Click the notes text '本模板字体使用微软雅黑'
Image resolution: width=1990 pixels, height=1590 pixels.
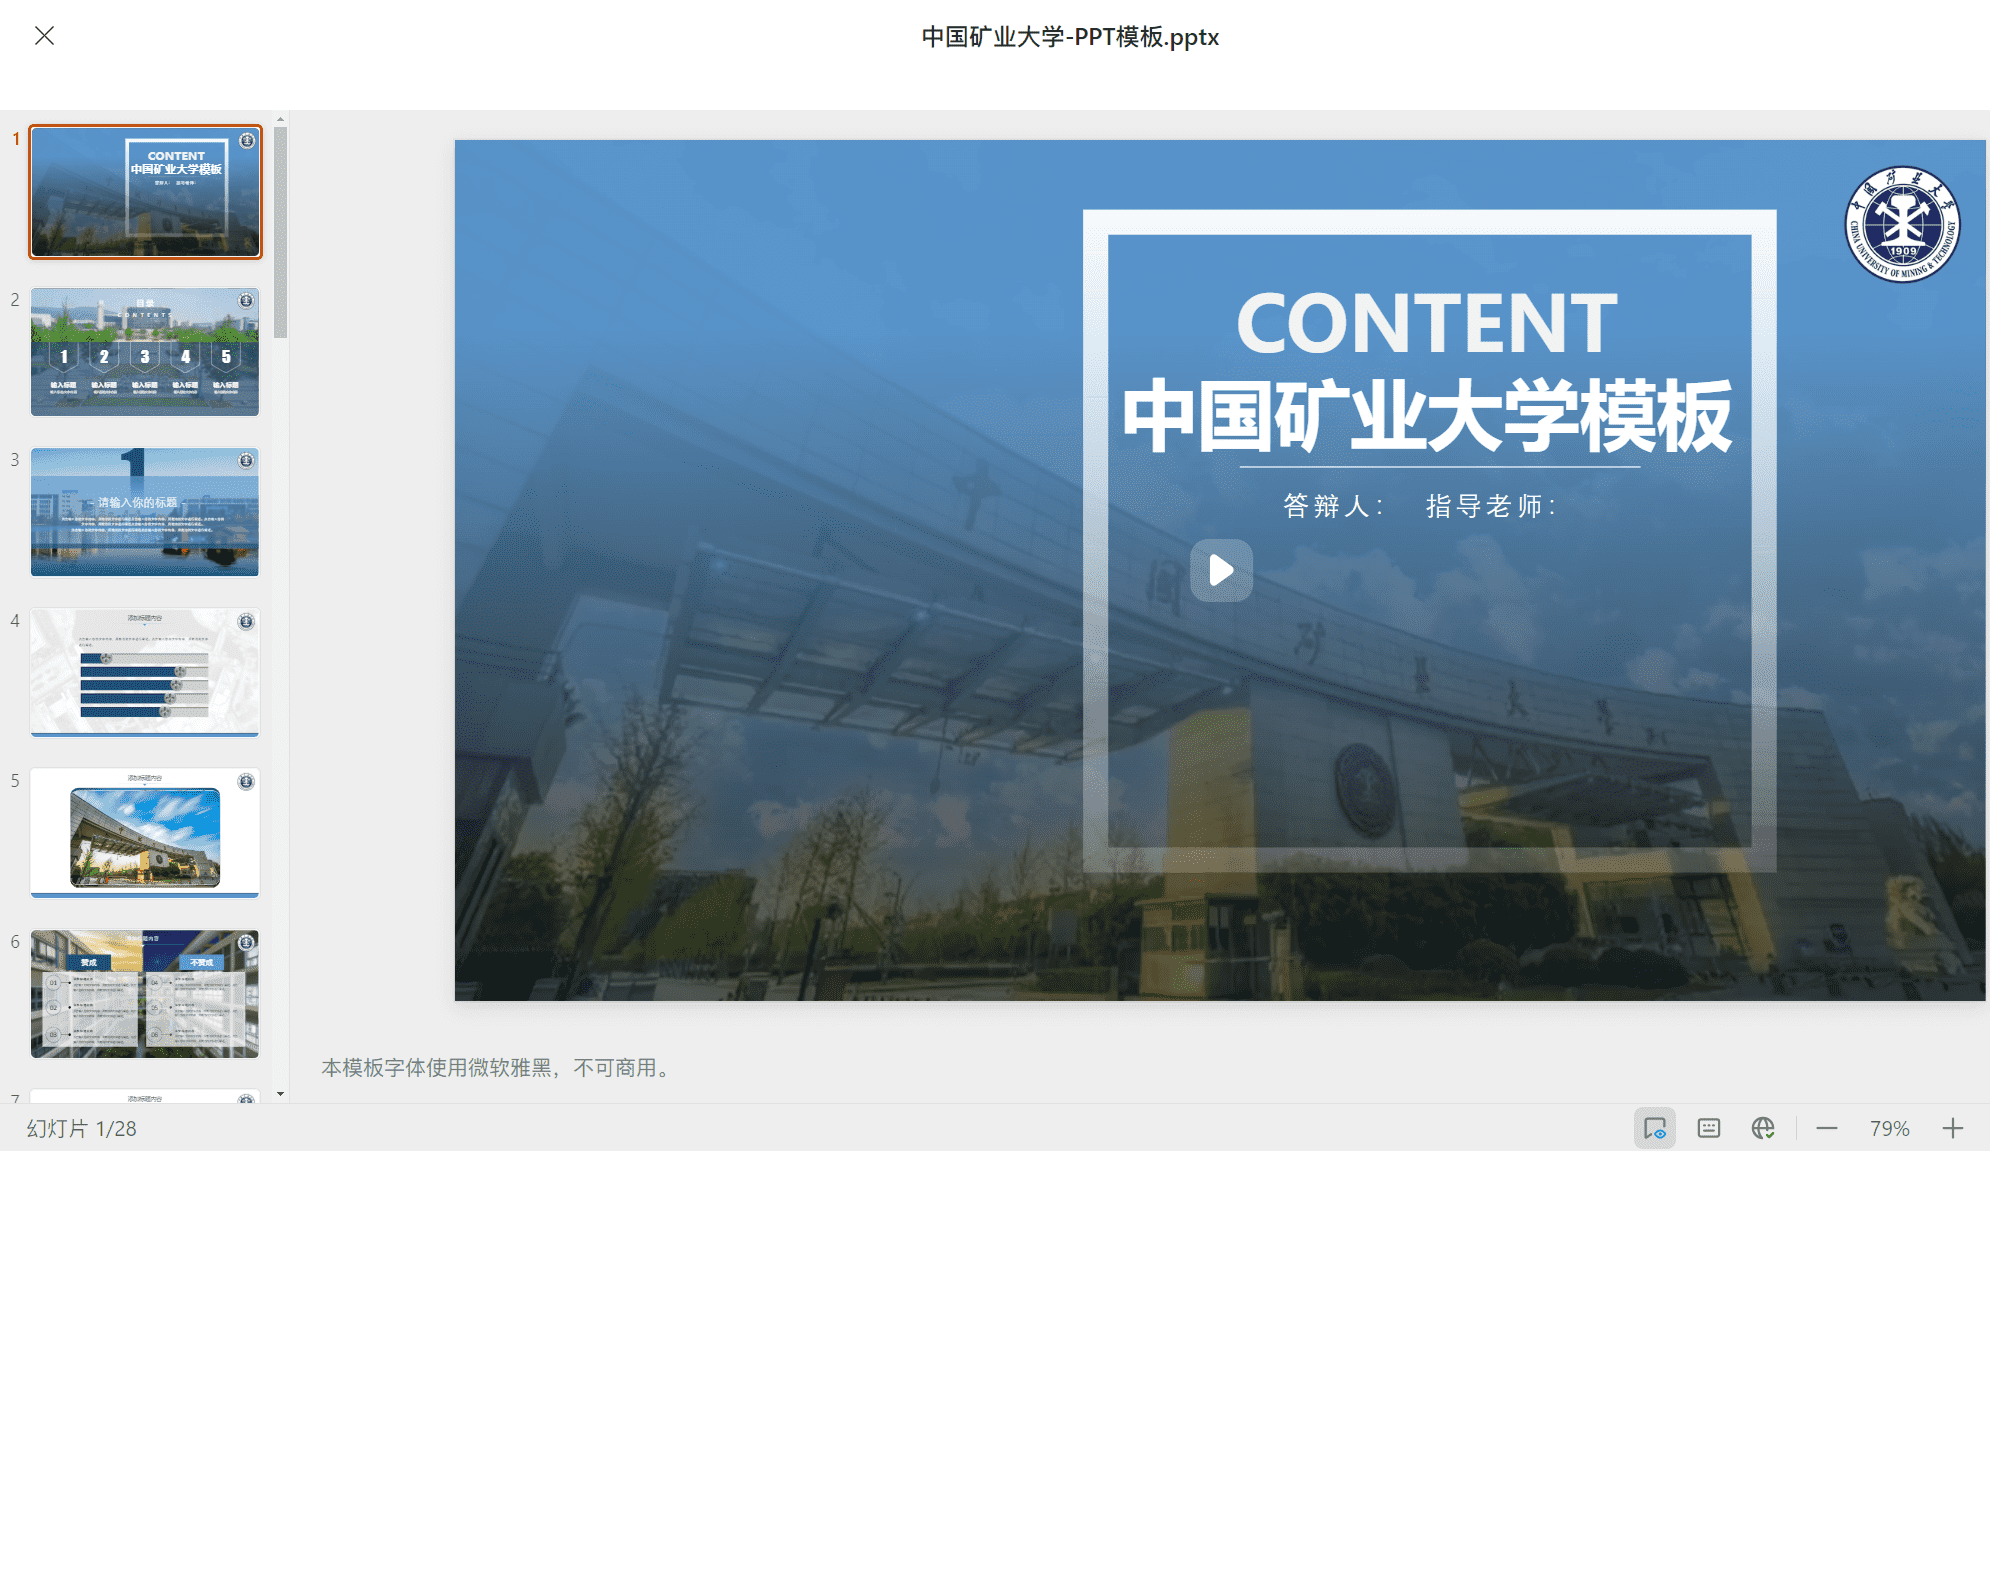pos(437,1068)
